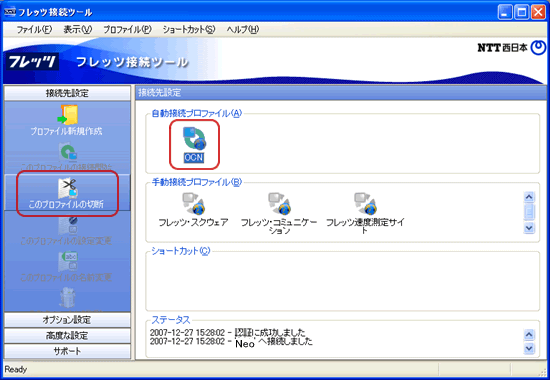The width and height of the screenshot is (550, 380).
Task: Select the フレッツ・コミュニケーション profile icon
Action: coord(279,204)
